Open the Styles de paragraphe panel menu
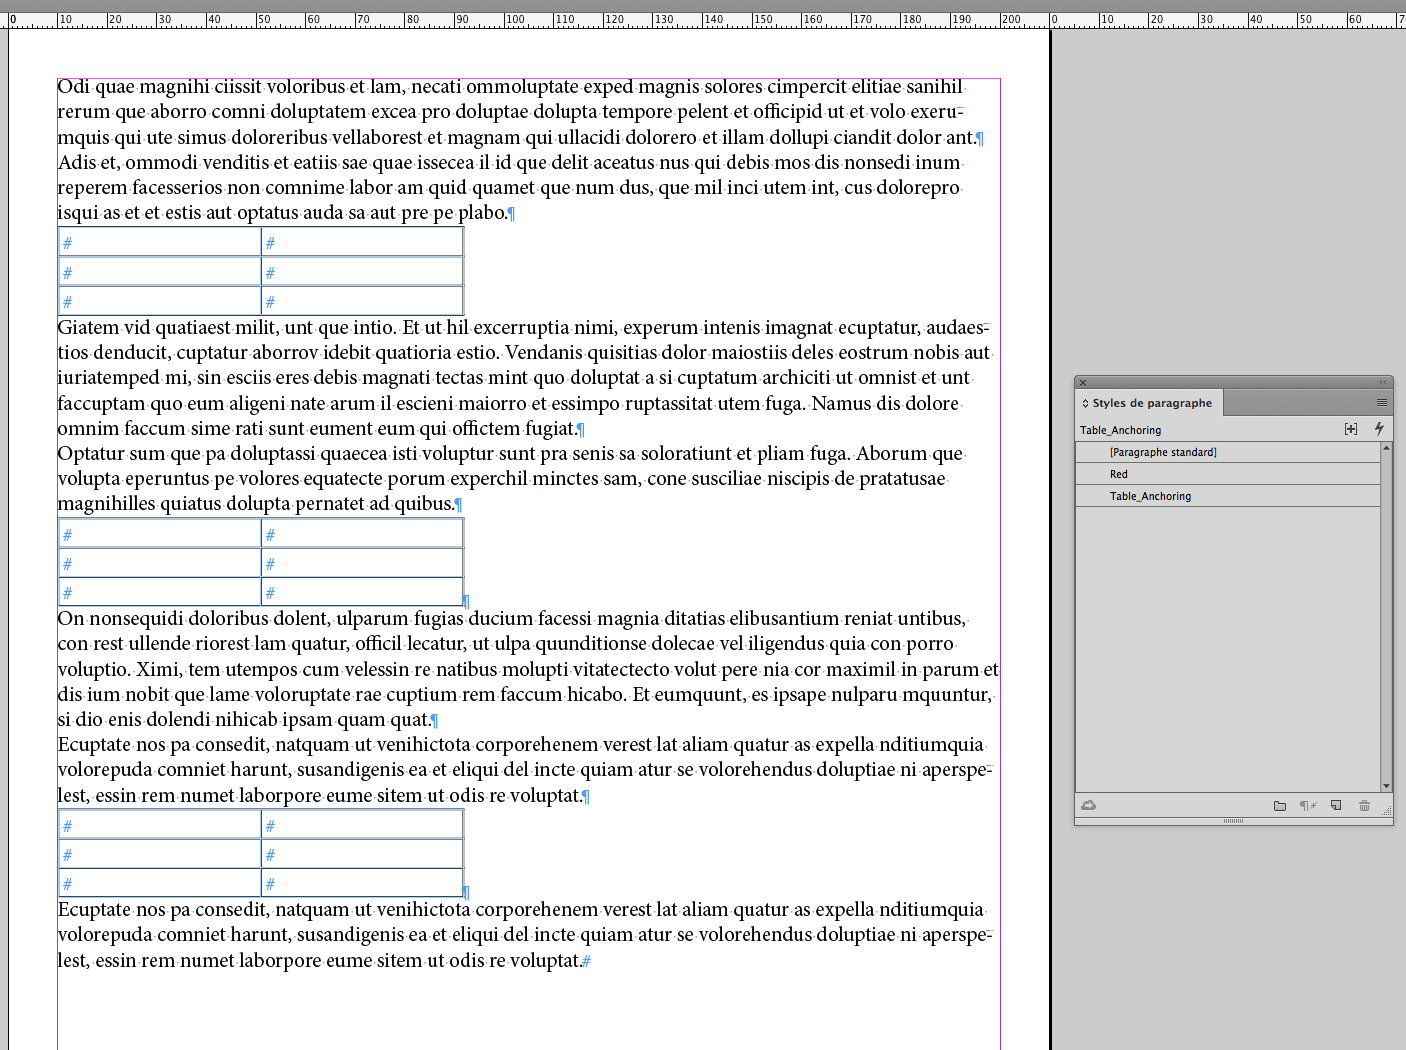 [1381, 403]
